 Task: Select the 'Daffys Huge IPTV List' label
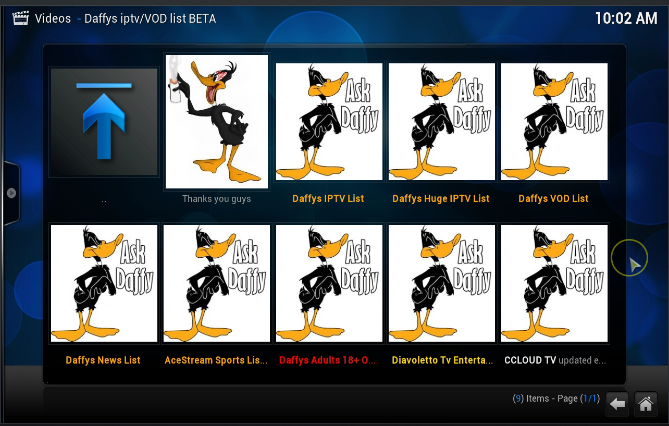coord(441,198)
